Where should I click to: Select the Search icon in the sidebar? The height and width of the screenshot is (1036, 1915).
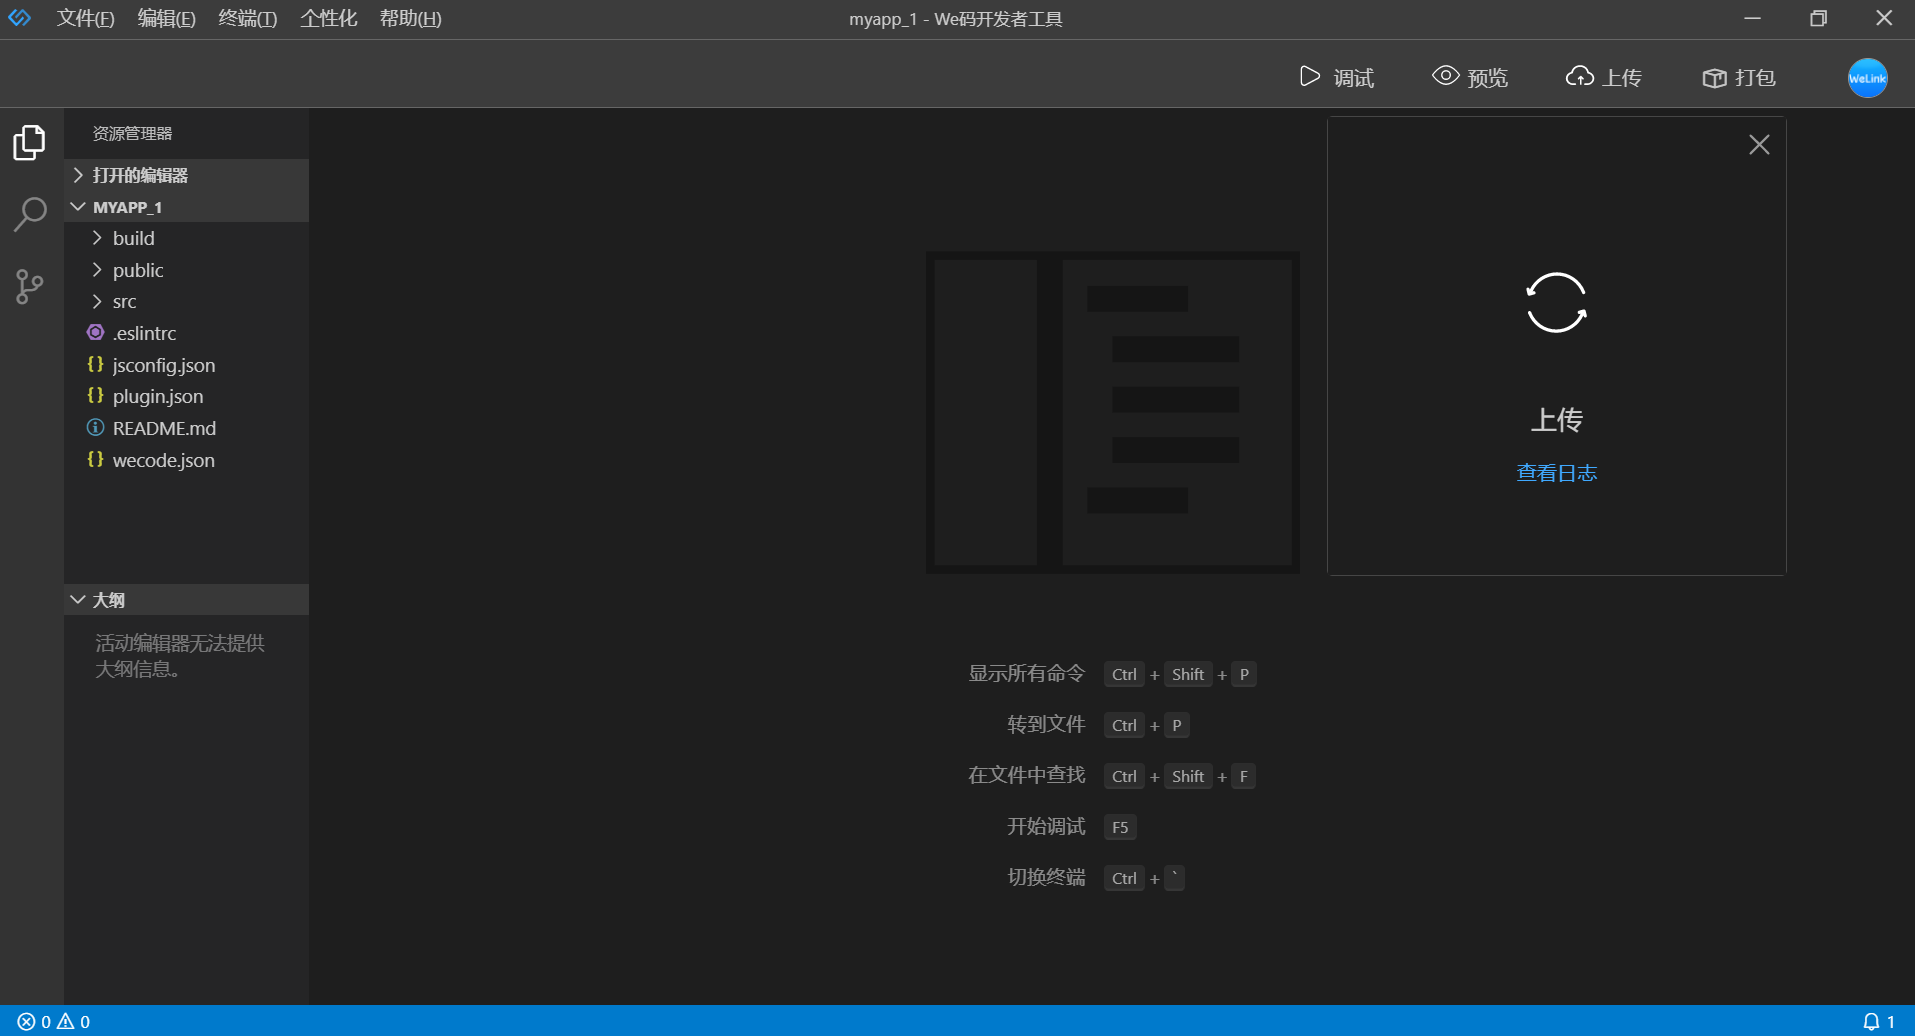[x=29, y=213]
